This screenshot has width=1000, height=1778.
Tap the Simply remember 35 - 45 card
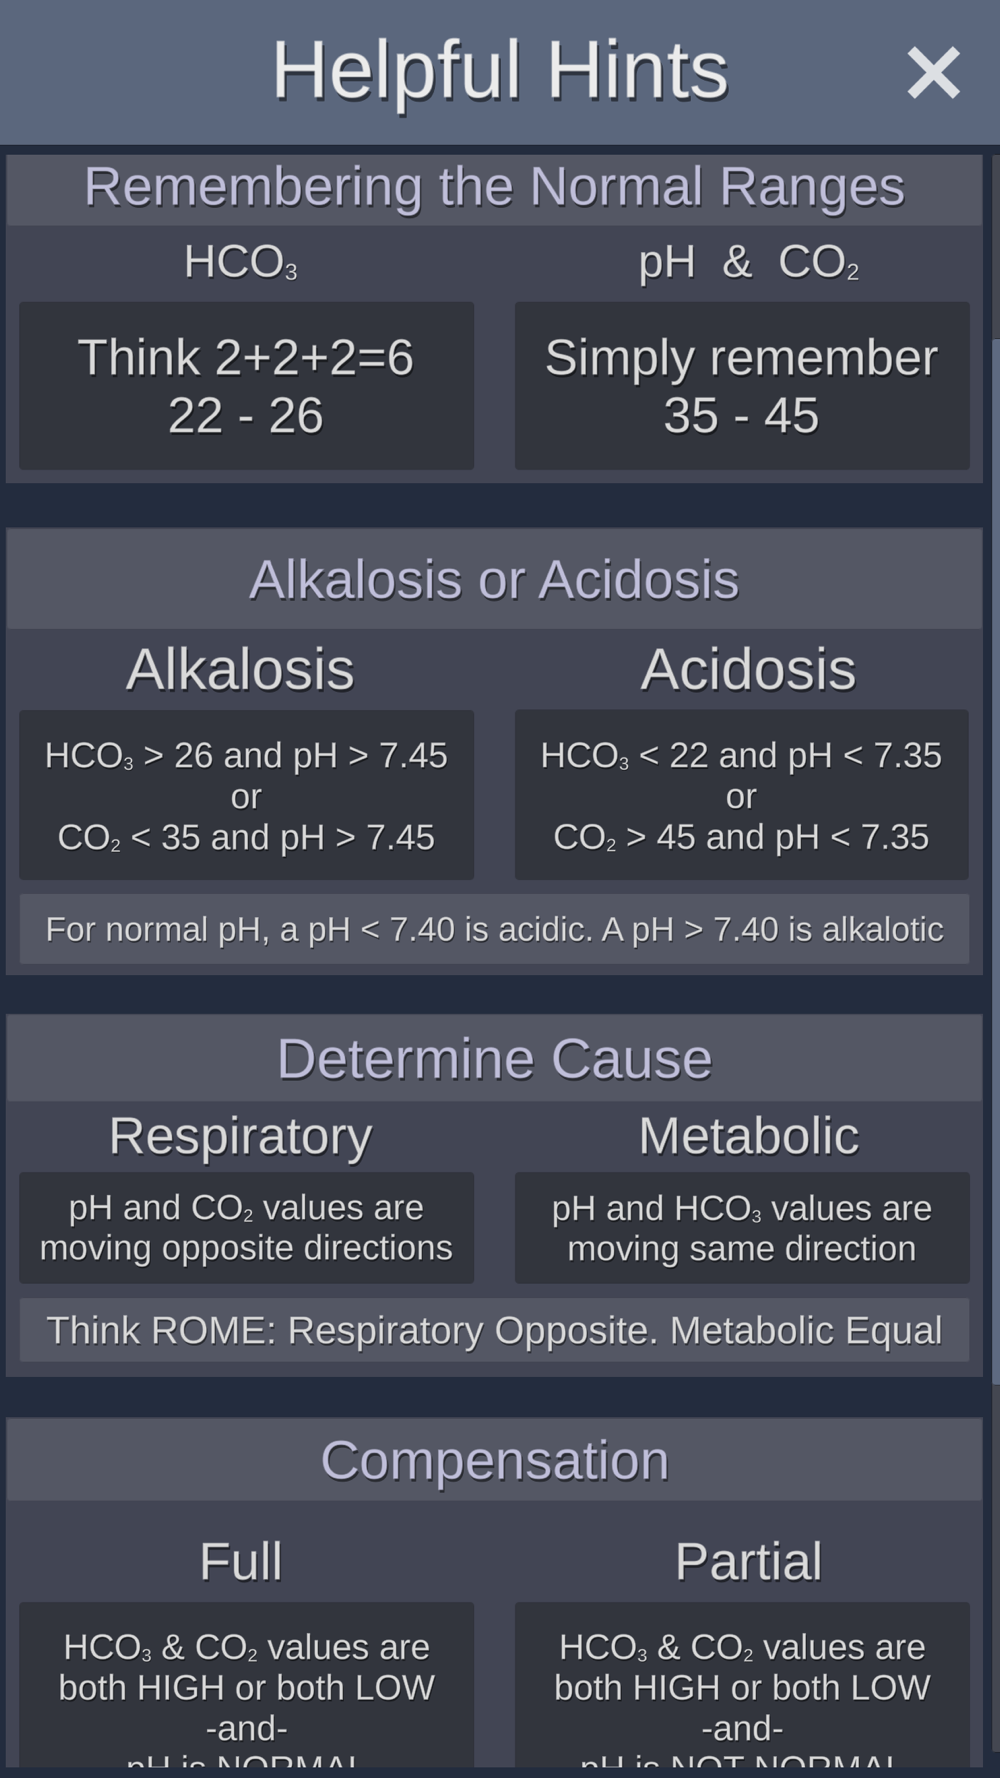[741, 386]
